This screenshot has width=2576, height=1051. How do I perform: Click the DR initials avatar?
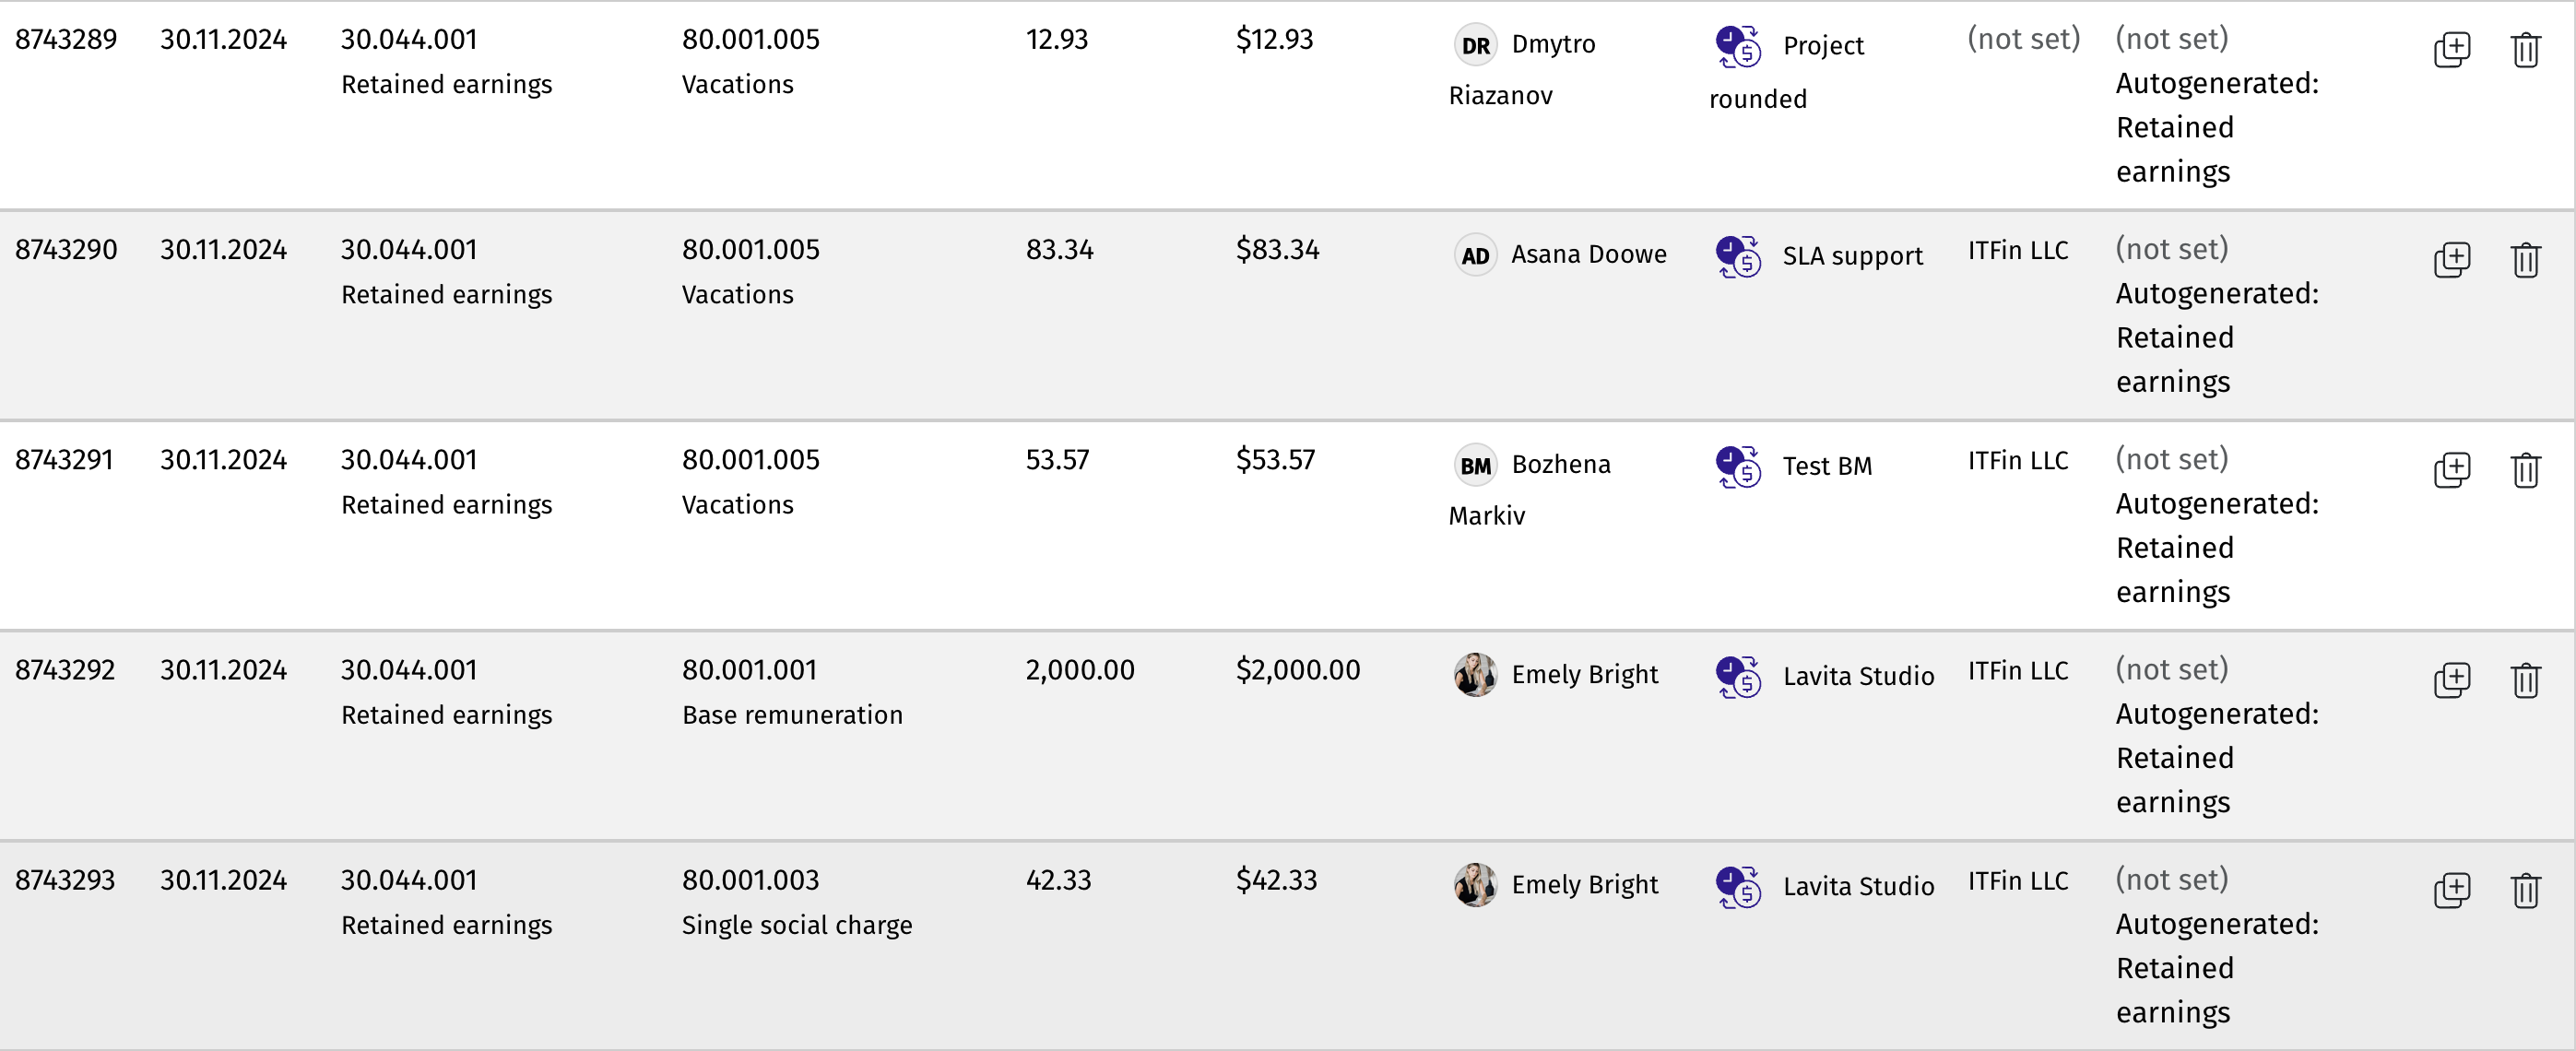click(1475, 45)
